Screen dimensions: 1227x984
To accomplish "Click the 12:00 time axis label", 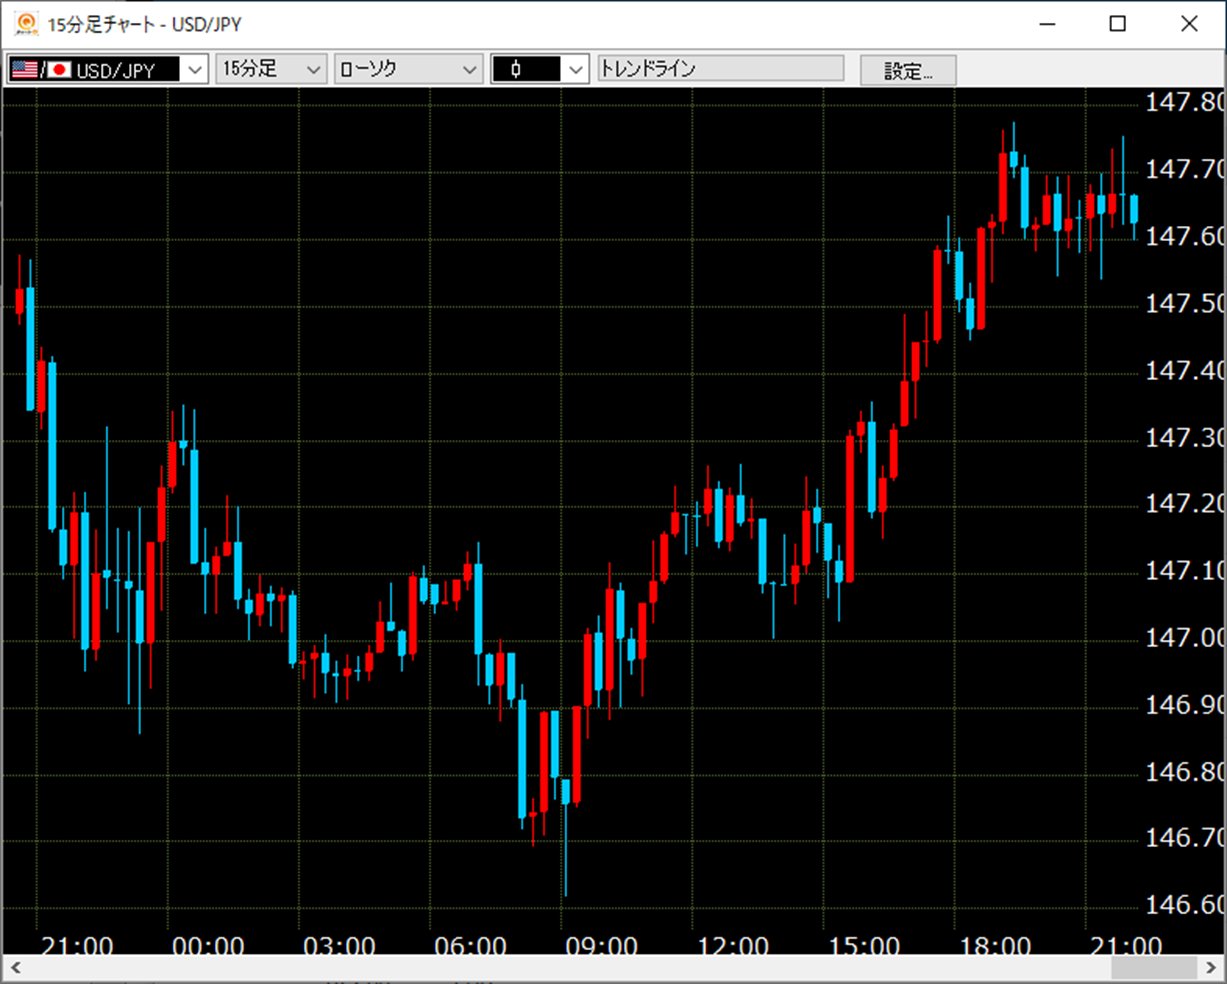I will pyautogui.click(x=732, y=946).
